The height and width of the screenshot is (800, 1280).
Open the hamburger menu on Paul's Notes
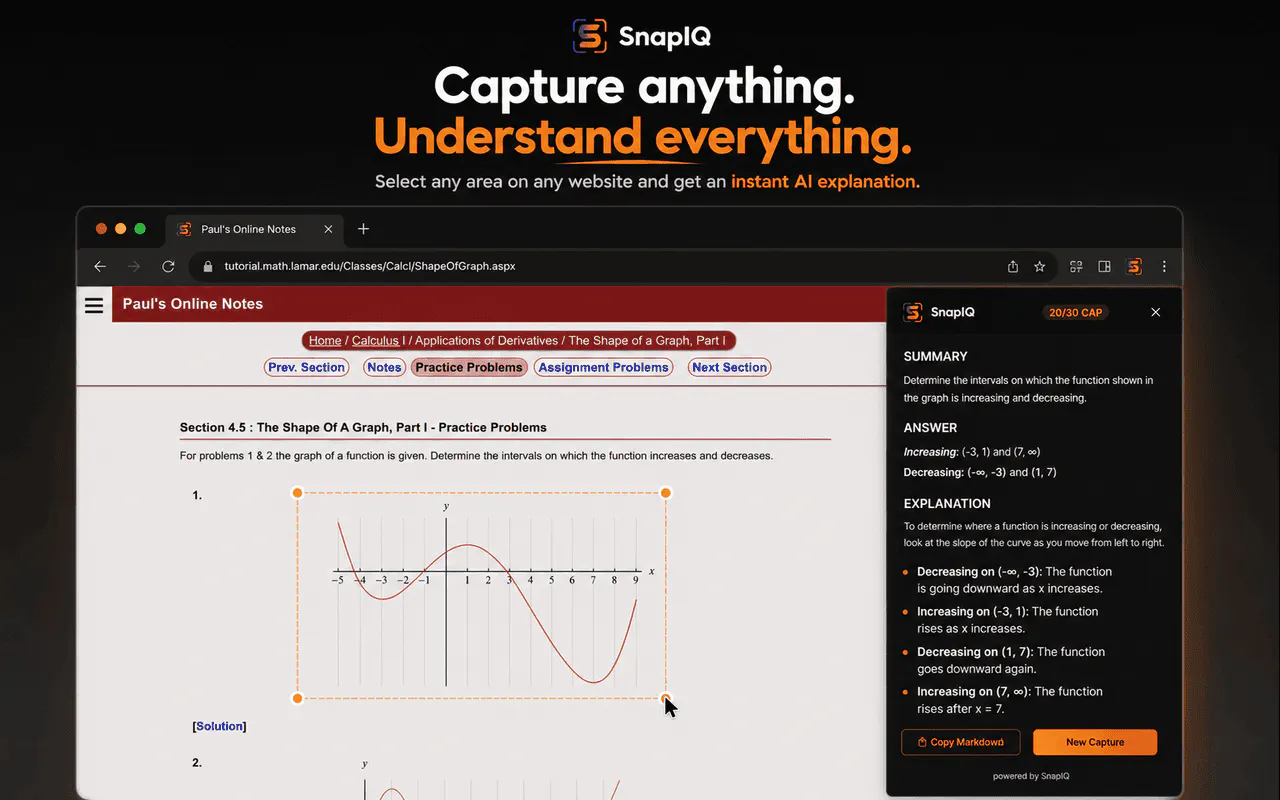94,305
